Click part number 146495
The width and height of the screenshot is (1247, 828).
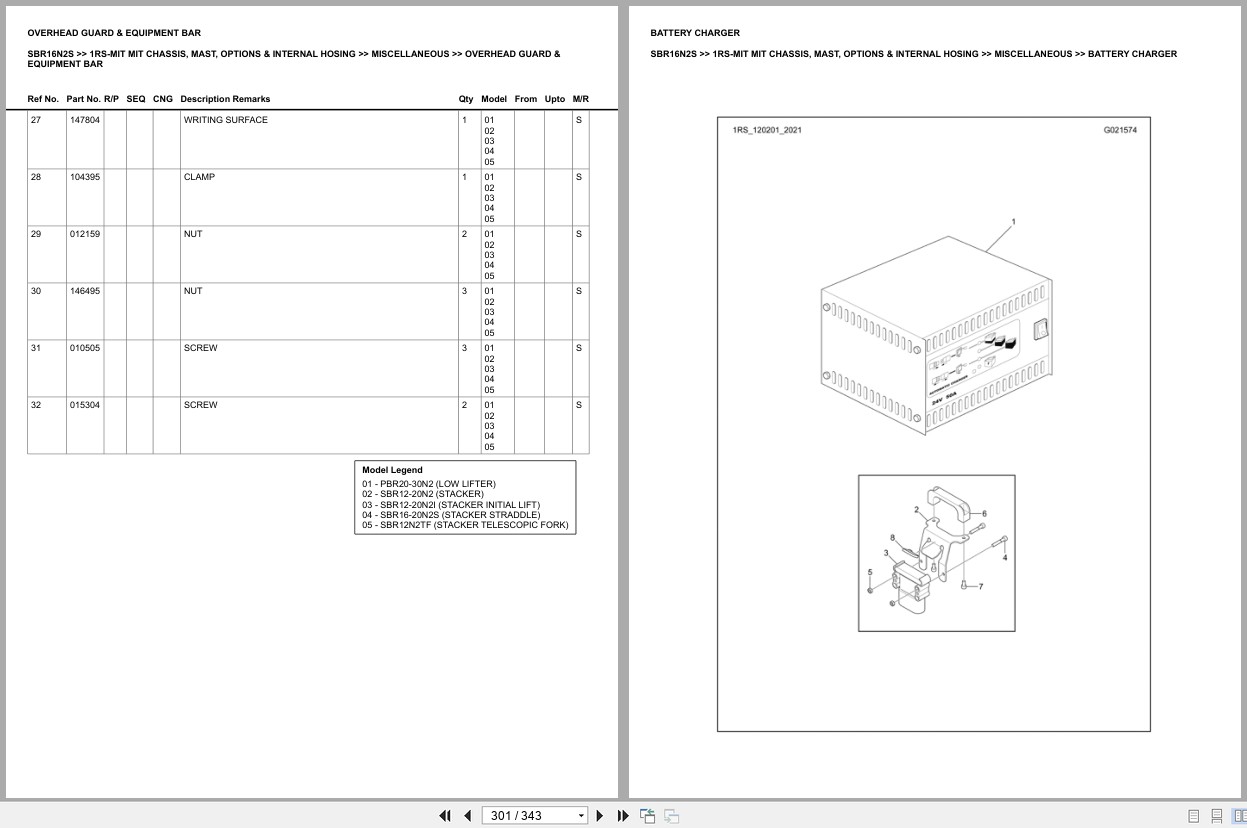pos(84,291)
